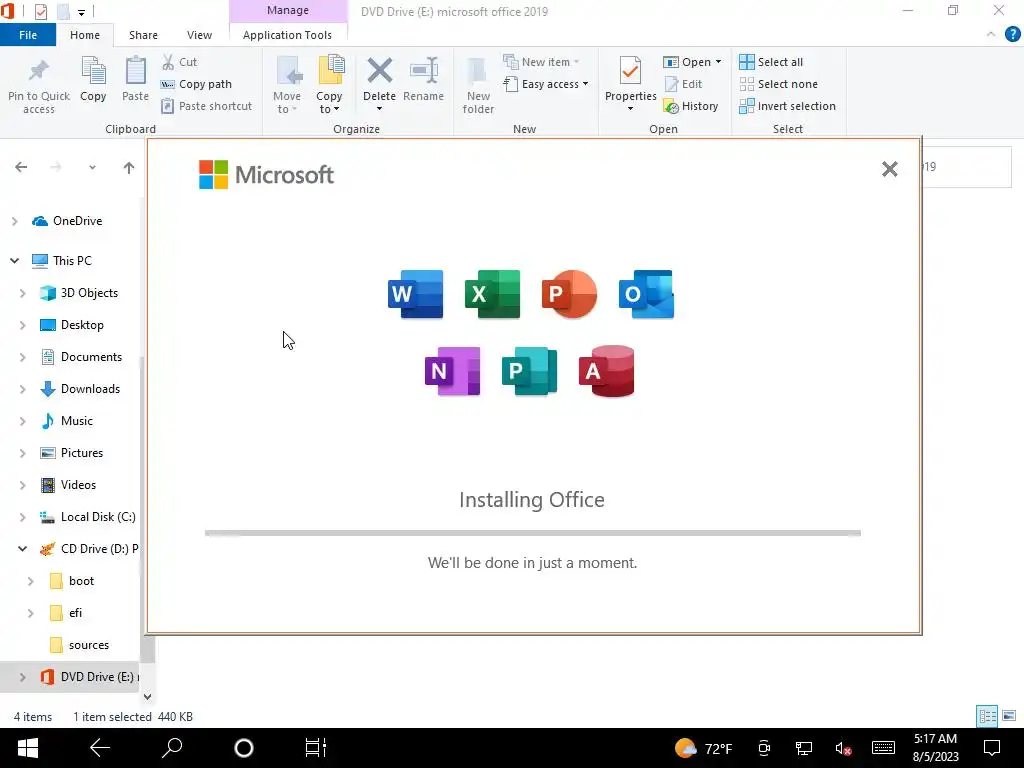Open the Open dropdown in ribbon
Viewport: 1024px width, 768px height.
[x=692, y=62]
